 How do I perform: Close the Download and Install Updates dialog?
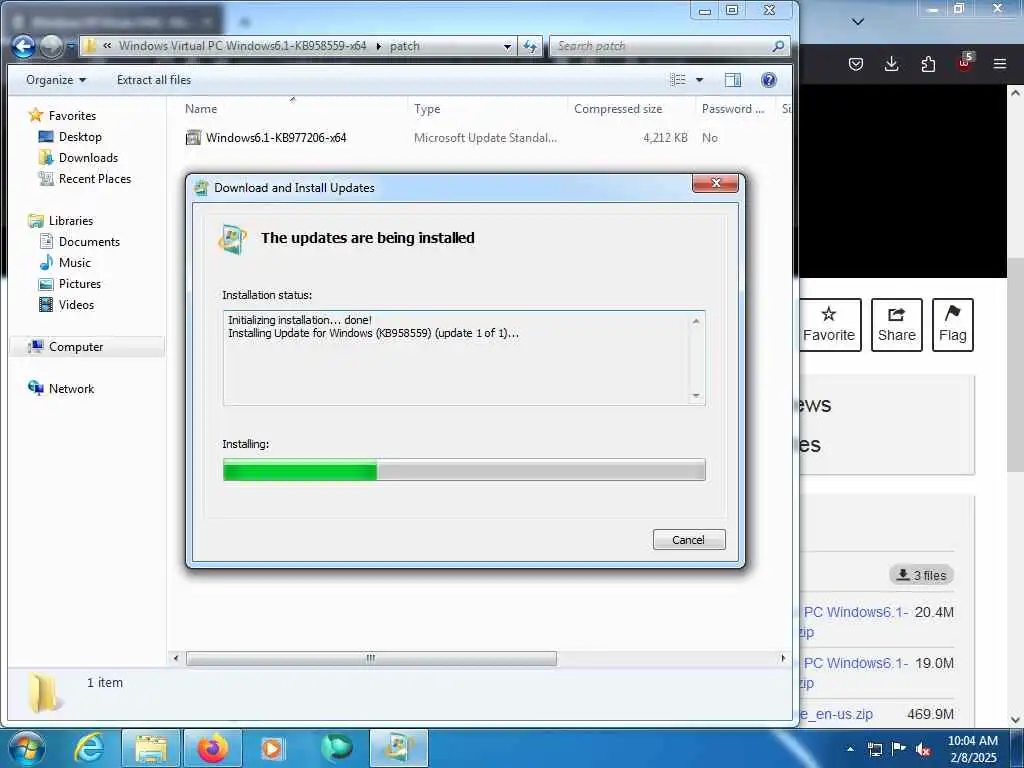tap(715, 184)
